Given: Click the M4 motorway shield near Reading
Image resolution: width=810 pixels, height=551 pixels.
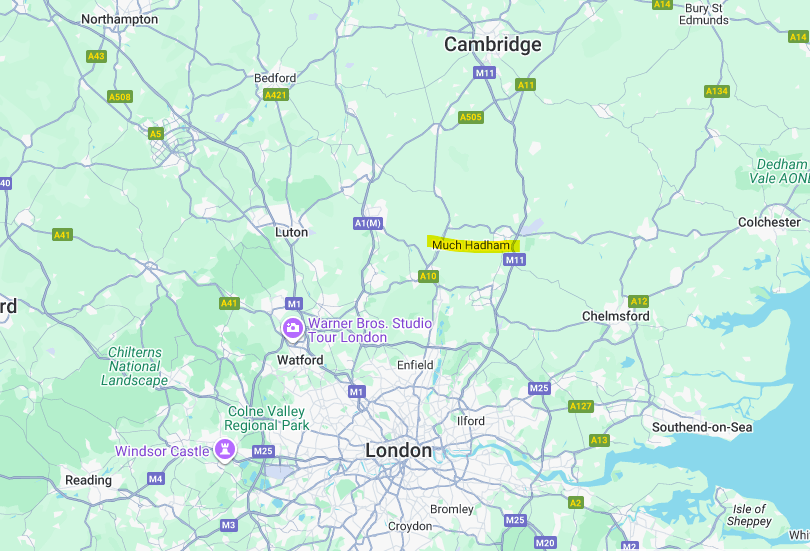Looking at the screenshot, I should tap(155, 479).
